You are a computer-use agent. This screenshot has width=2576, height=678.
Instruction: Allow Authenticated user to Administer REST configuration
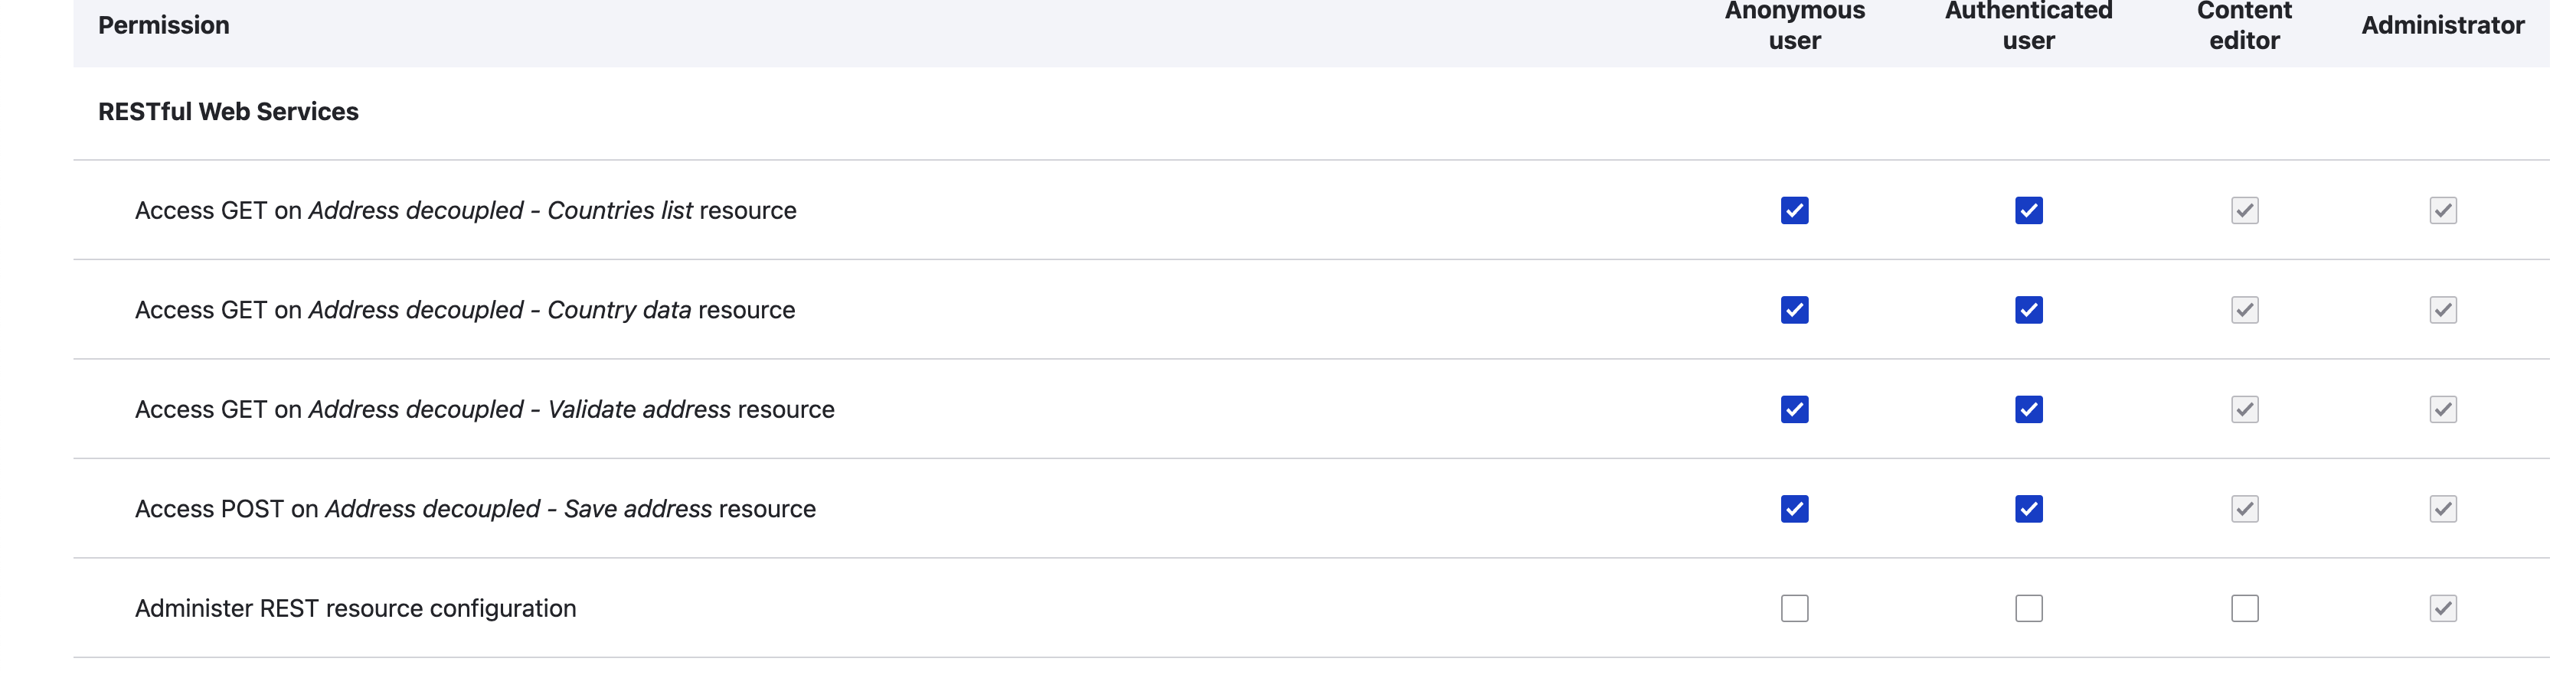coord(2028,608)
